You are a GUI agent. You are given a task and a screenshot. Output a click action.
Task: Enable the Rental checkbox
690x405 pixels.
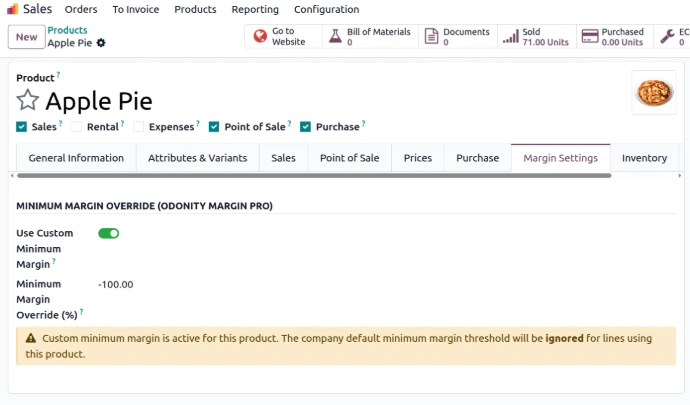tap(77, 127)
